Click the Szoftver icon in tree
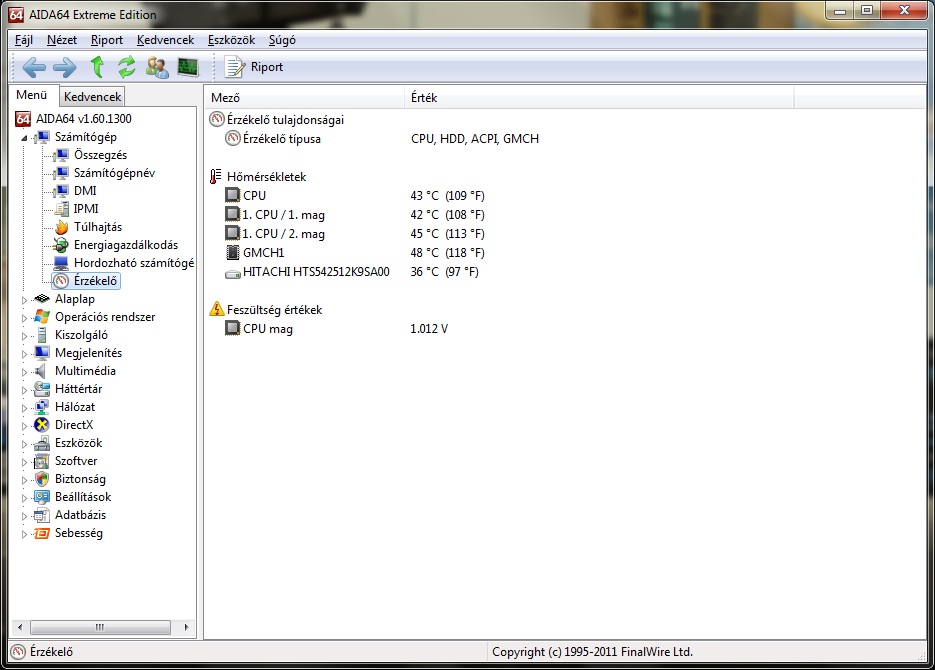 (42, 461)
